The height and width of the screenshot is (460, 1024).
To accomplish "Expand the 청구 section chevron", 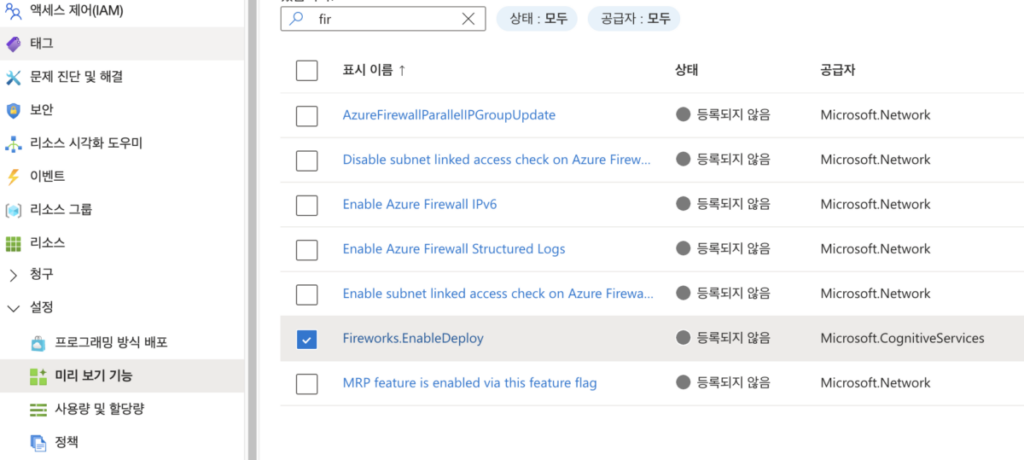I will [13, 275].
